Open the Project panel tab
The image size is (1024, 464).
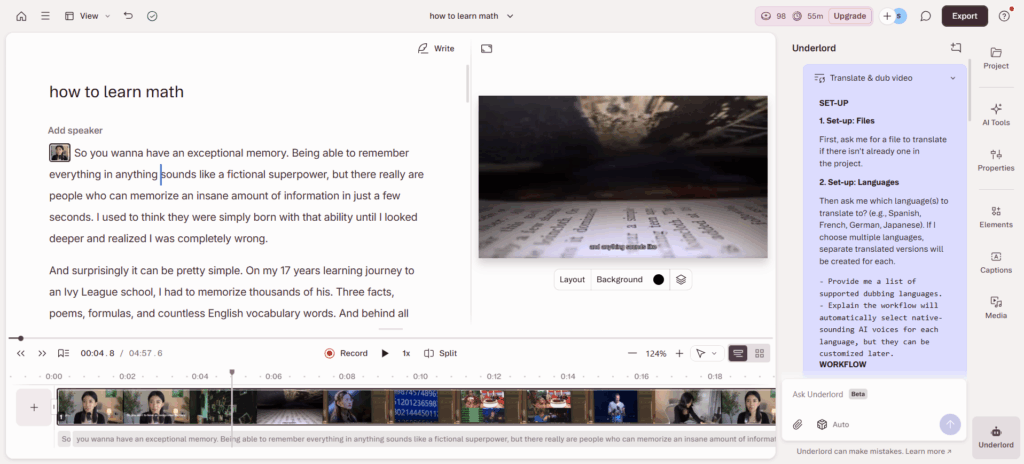point(996,58)
